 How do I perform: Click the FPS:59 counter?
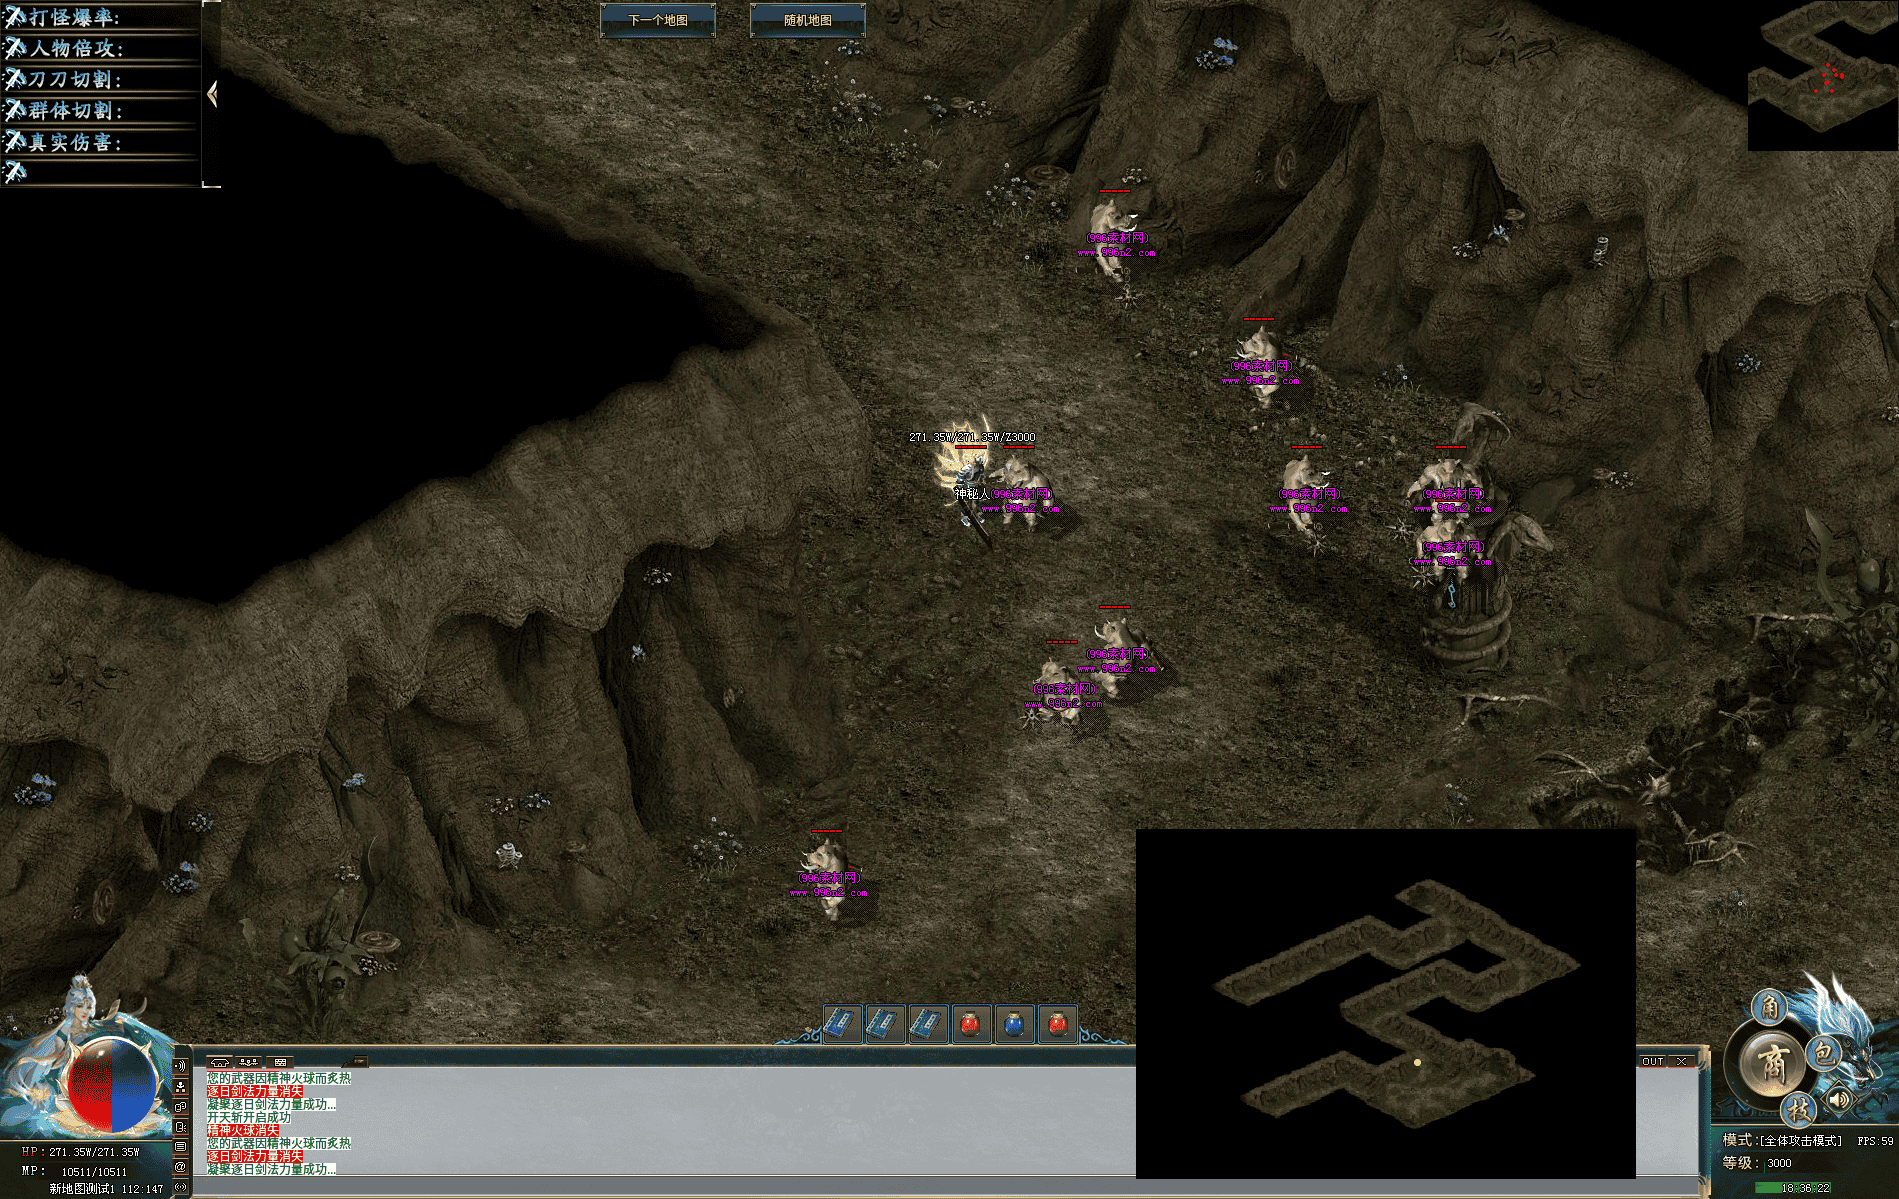1875,1141
